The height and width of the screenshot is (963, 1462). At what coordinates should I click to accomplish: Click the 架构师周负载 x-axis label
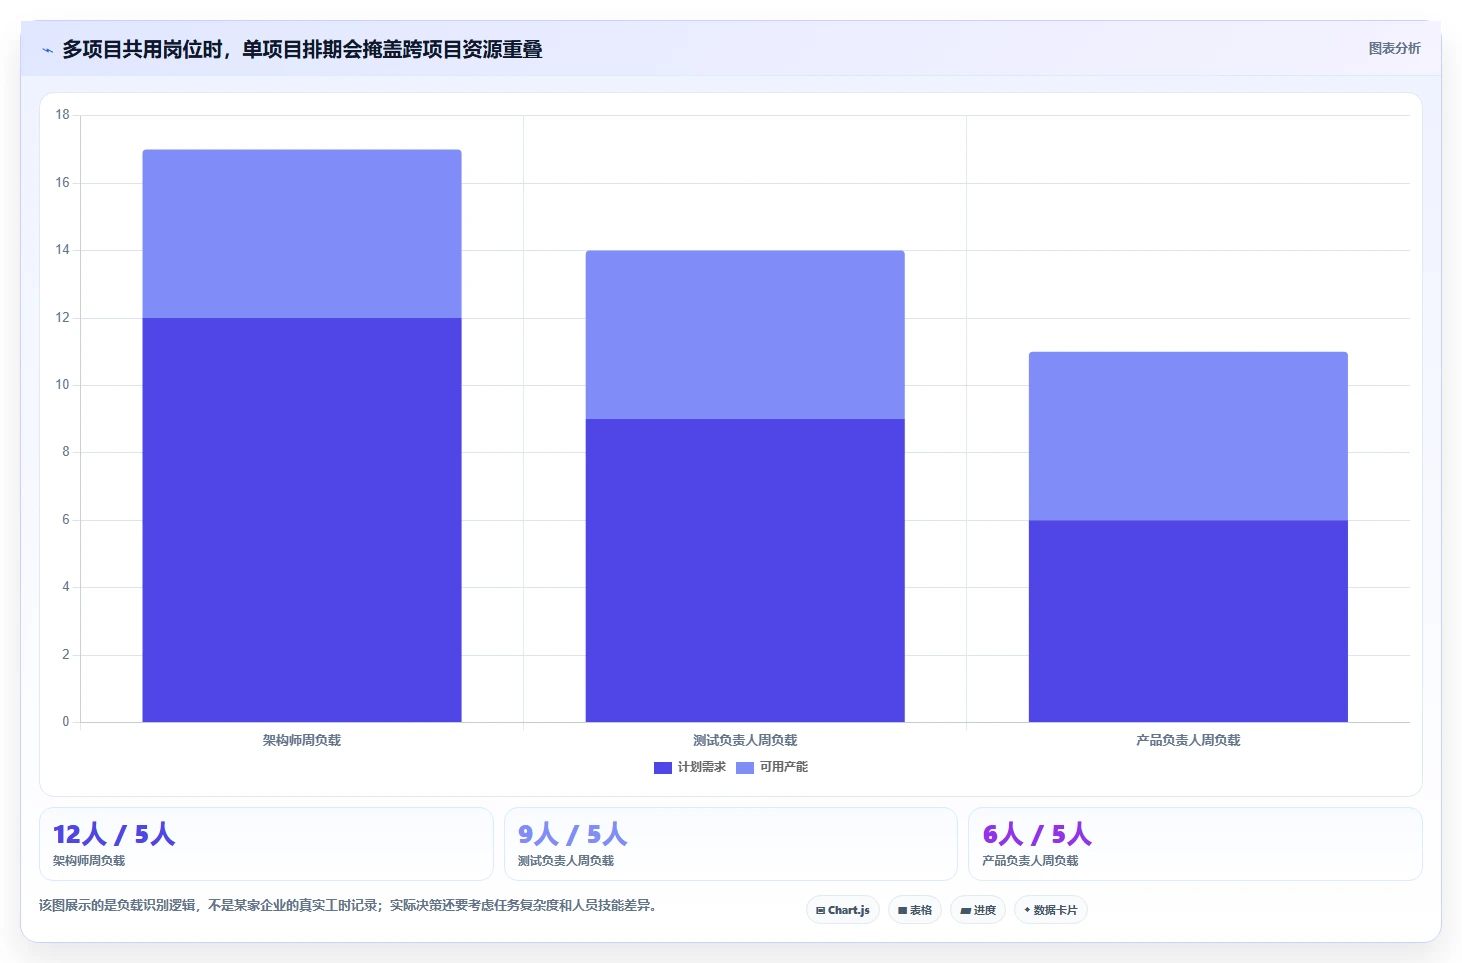click(302, 740)
